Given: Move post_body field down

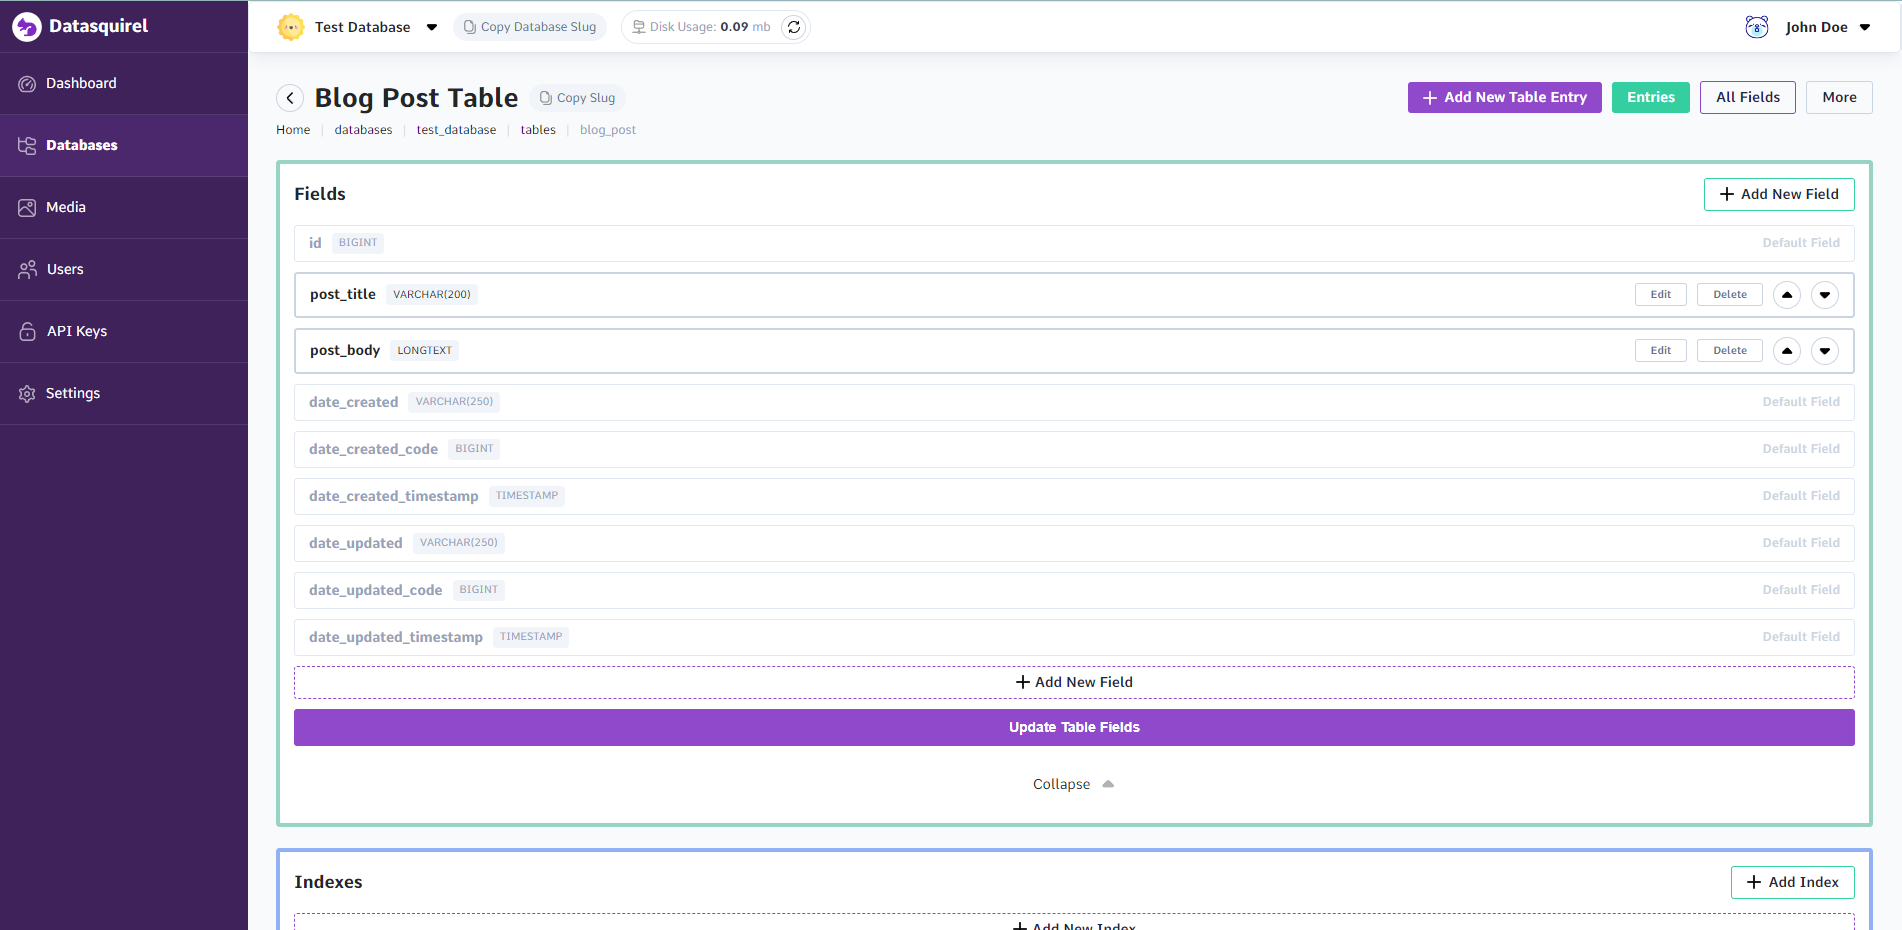Looking at the screenshot, I should [x=1825, y=351].
